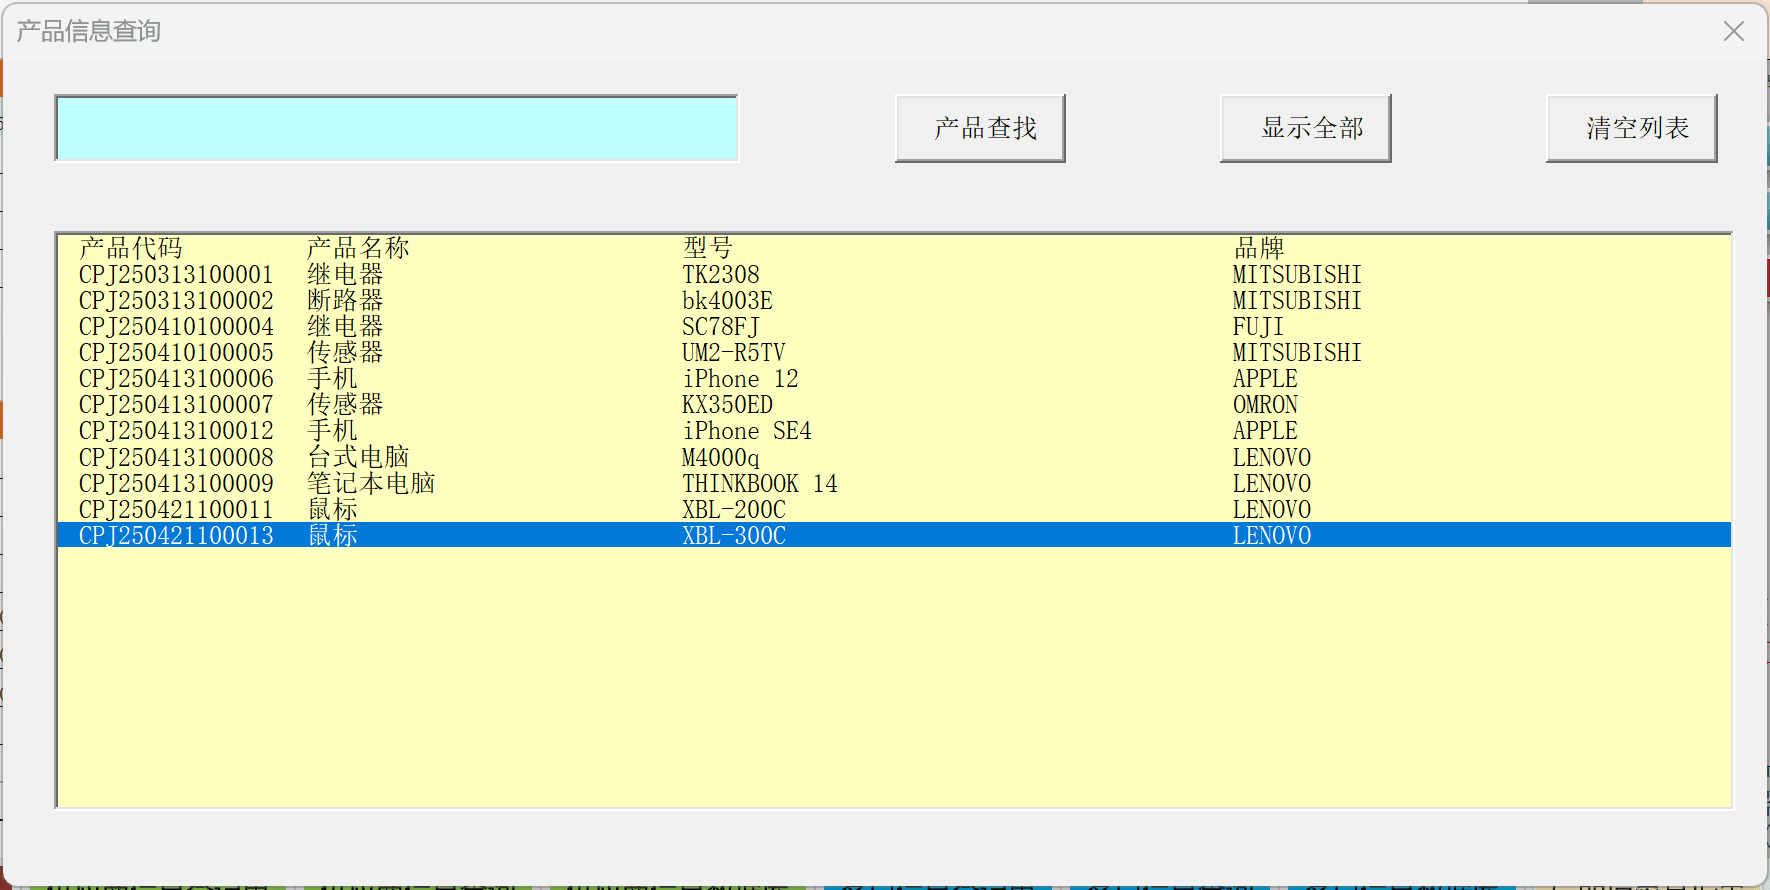The height and width of the screenshot is (890, 1770).
Task: Click model UM2-R5TV
Action: (x=734, y=353)
